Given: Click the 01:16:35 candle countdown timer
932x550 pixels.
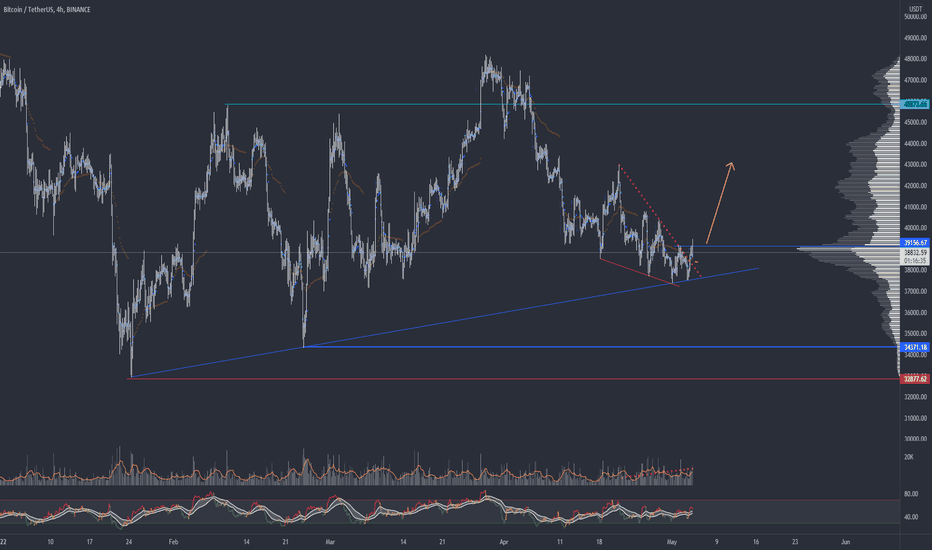Looking at the screenshot, I should (x=915, y=260).
